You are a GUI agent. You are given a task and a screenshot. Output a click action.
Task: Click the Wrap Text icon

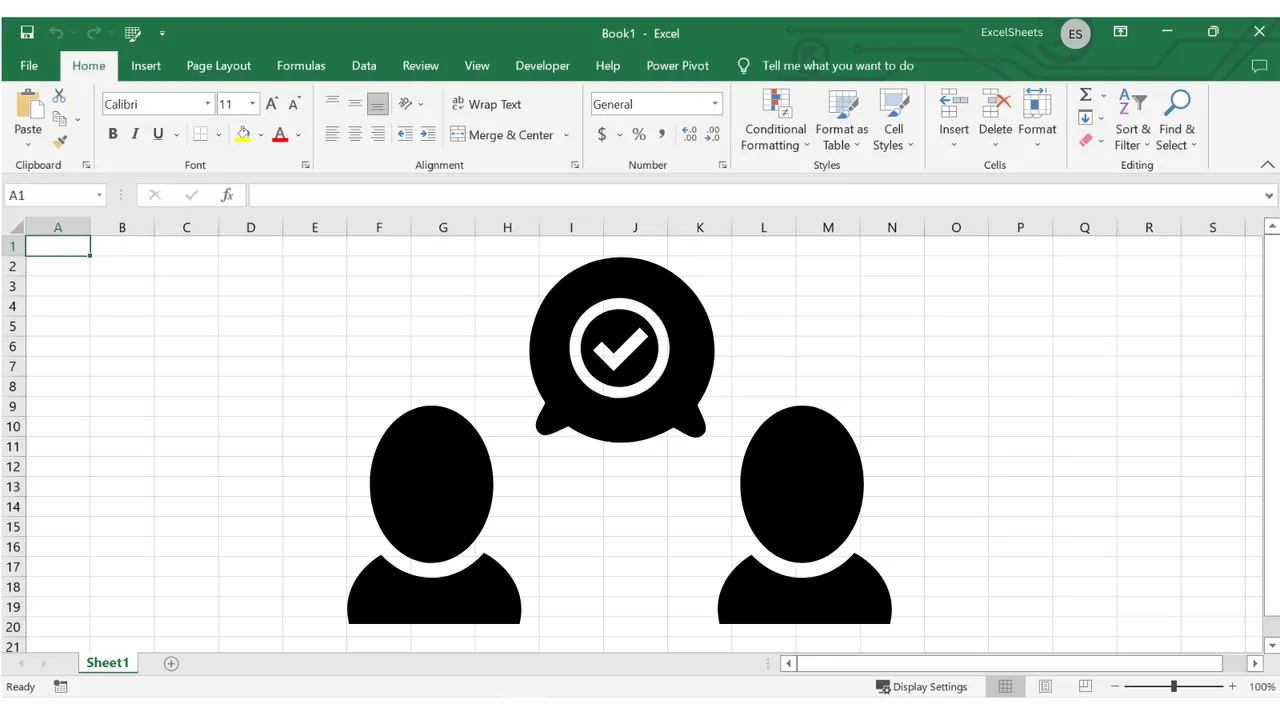pyautogui.click(x=487, y=104)
